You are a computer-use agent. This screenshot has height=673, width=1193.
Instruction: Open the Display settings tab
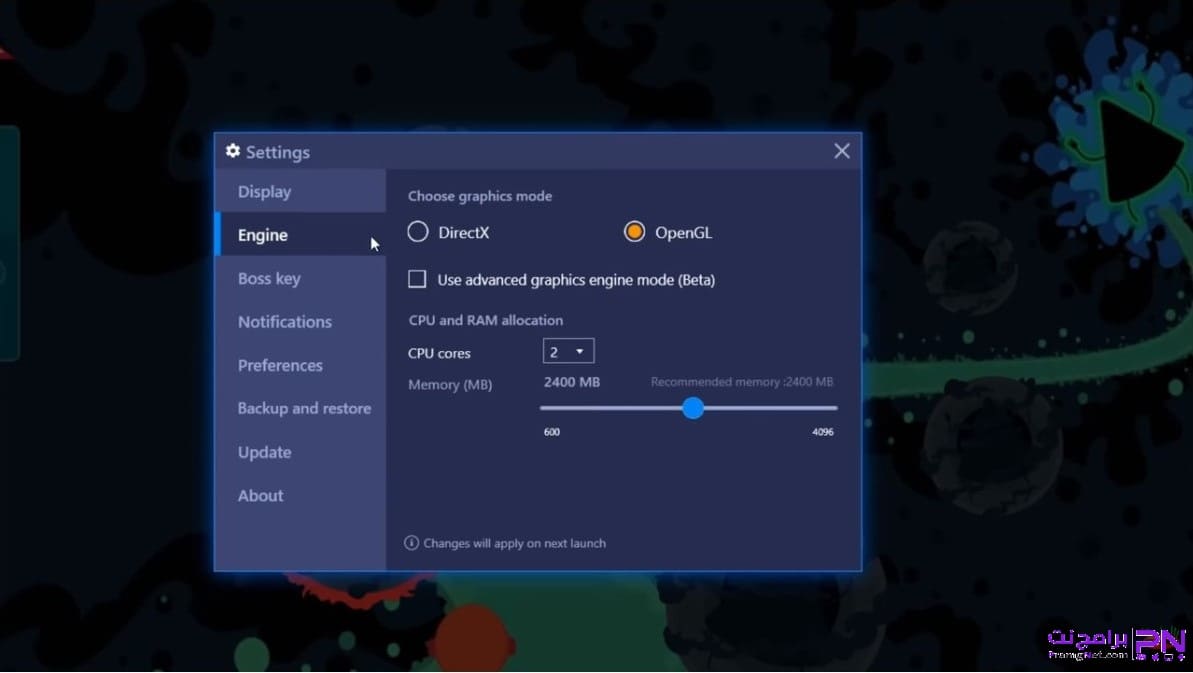[x=301, y=192]
